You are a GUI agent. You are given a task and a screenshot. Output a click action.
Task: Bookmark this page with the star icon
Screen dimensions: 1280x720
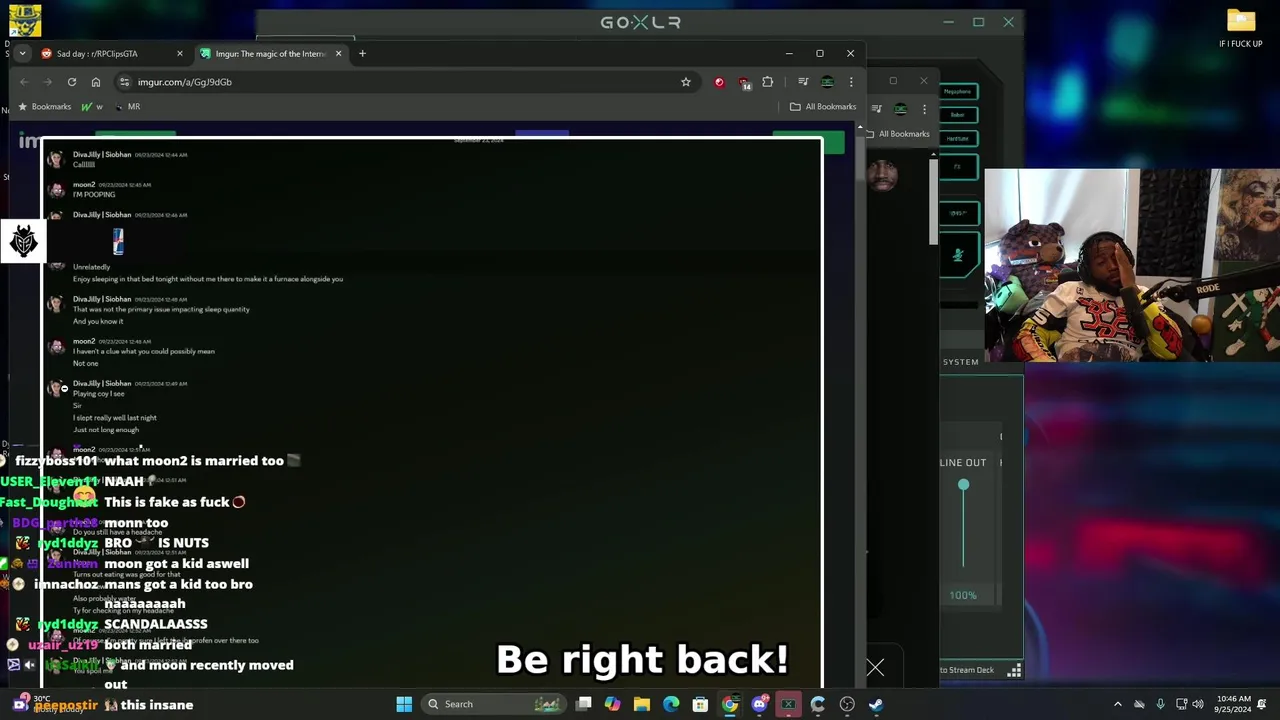(x=686, y=82)
